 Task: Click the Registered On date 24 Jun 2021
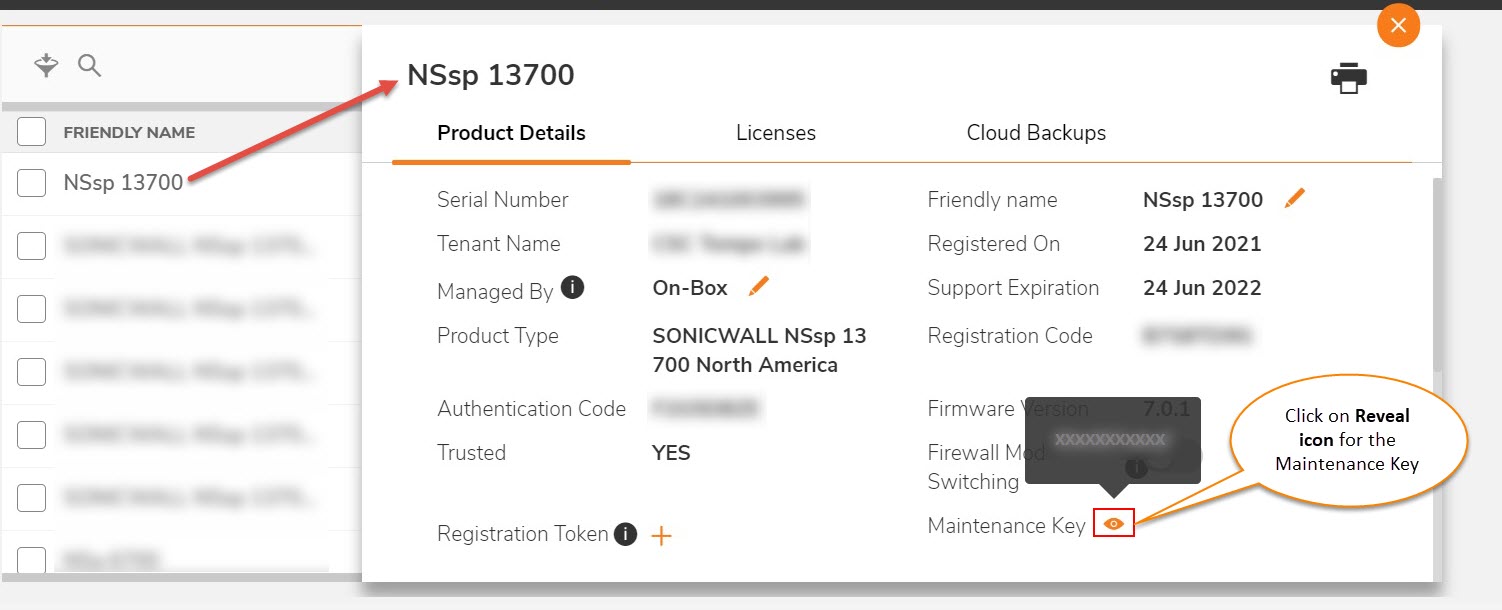tap(1202, 244)
